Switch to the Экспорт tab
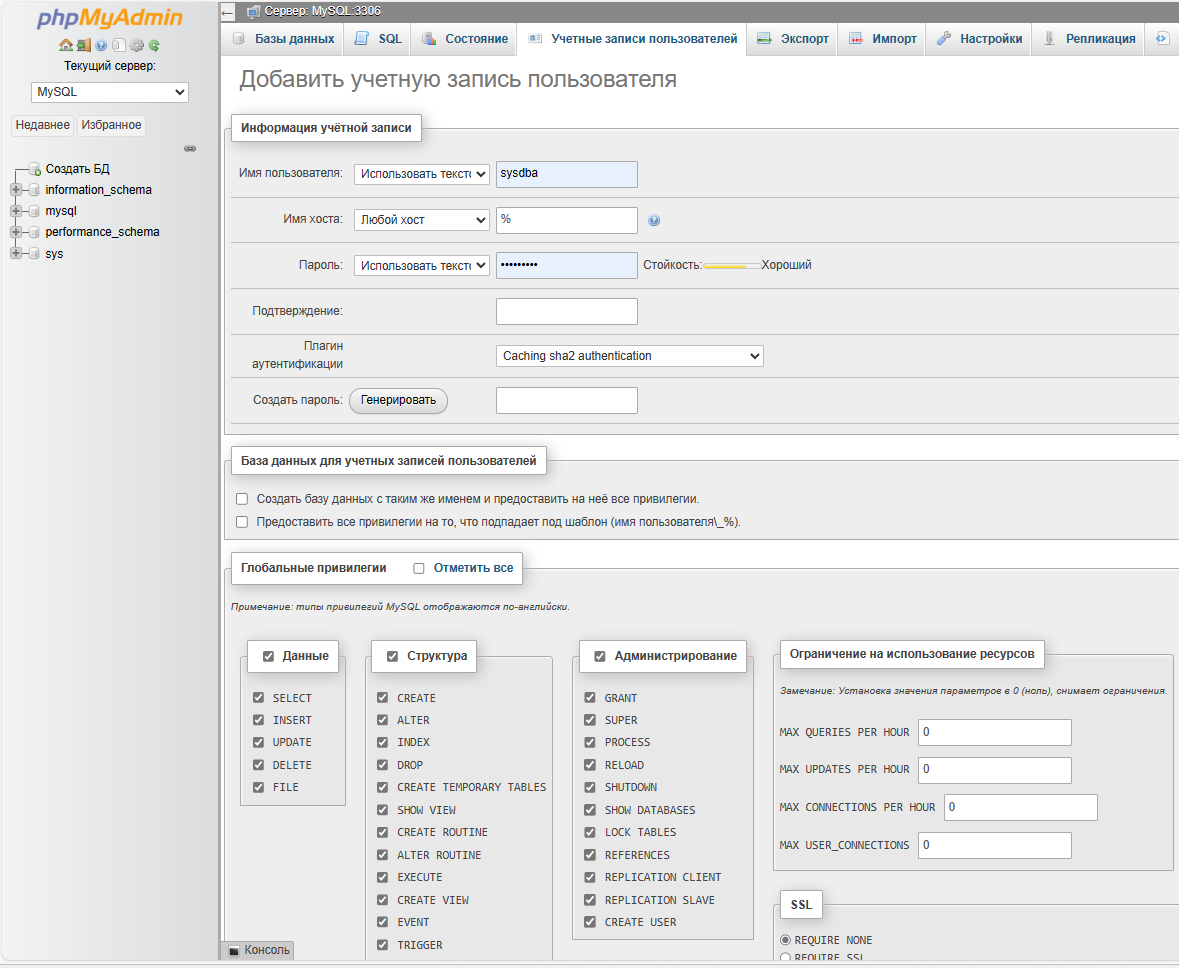 792,39
